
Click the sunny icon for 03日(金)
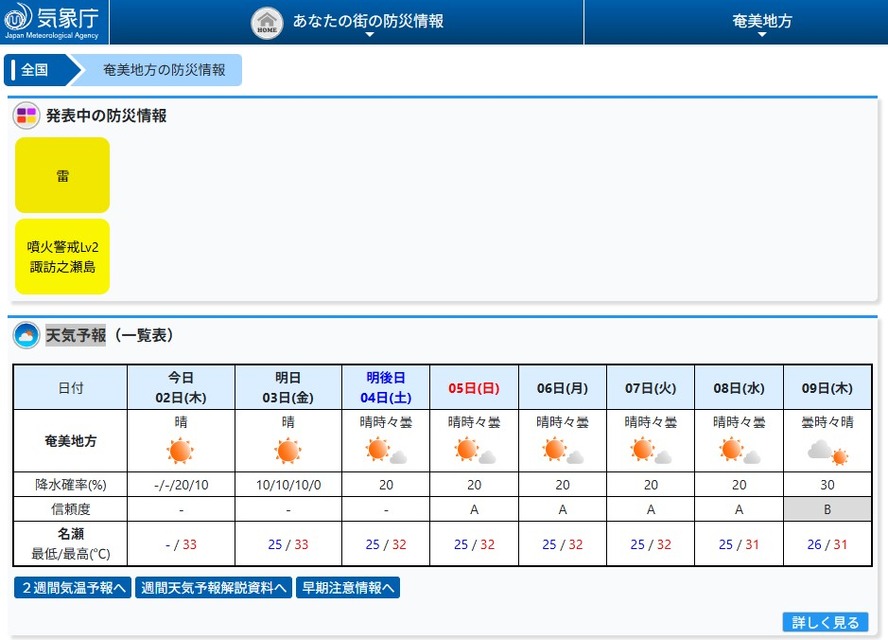288,451
